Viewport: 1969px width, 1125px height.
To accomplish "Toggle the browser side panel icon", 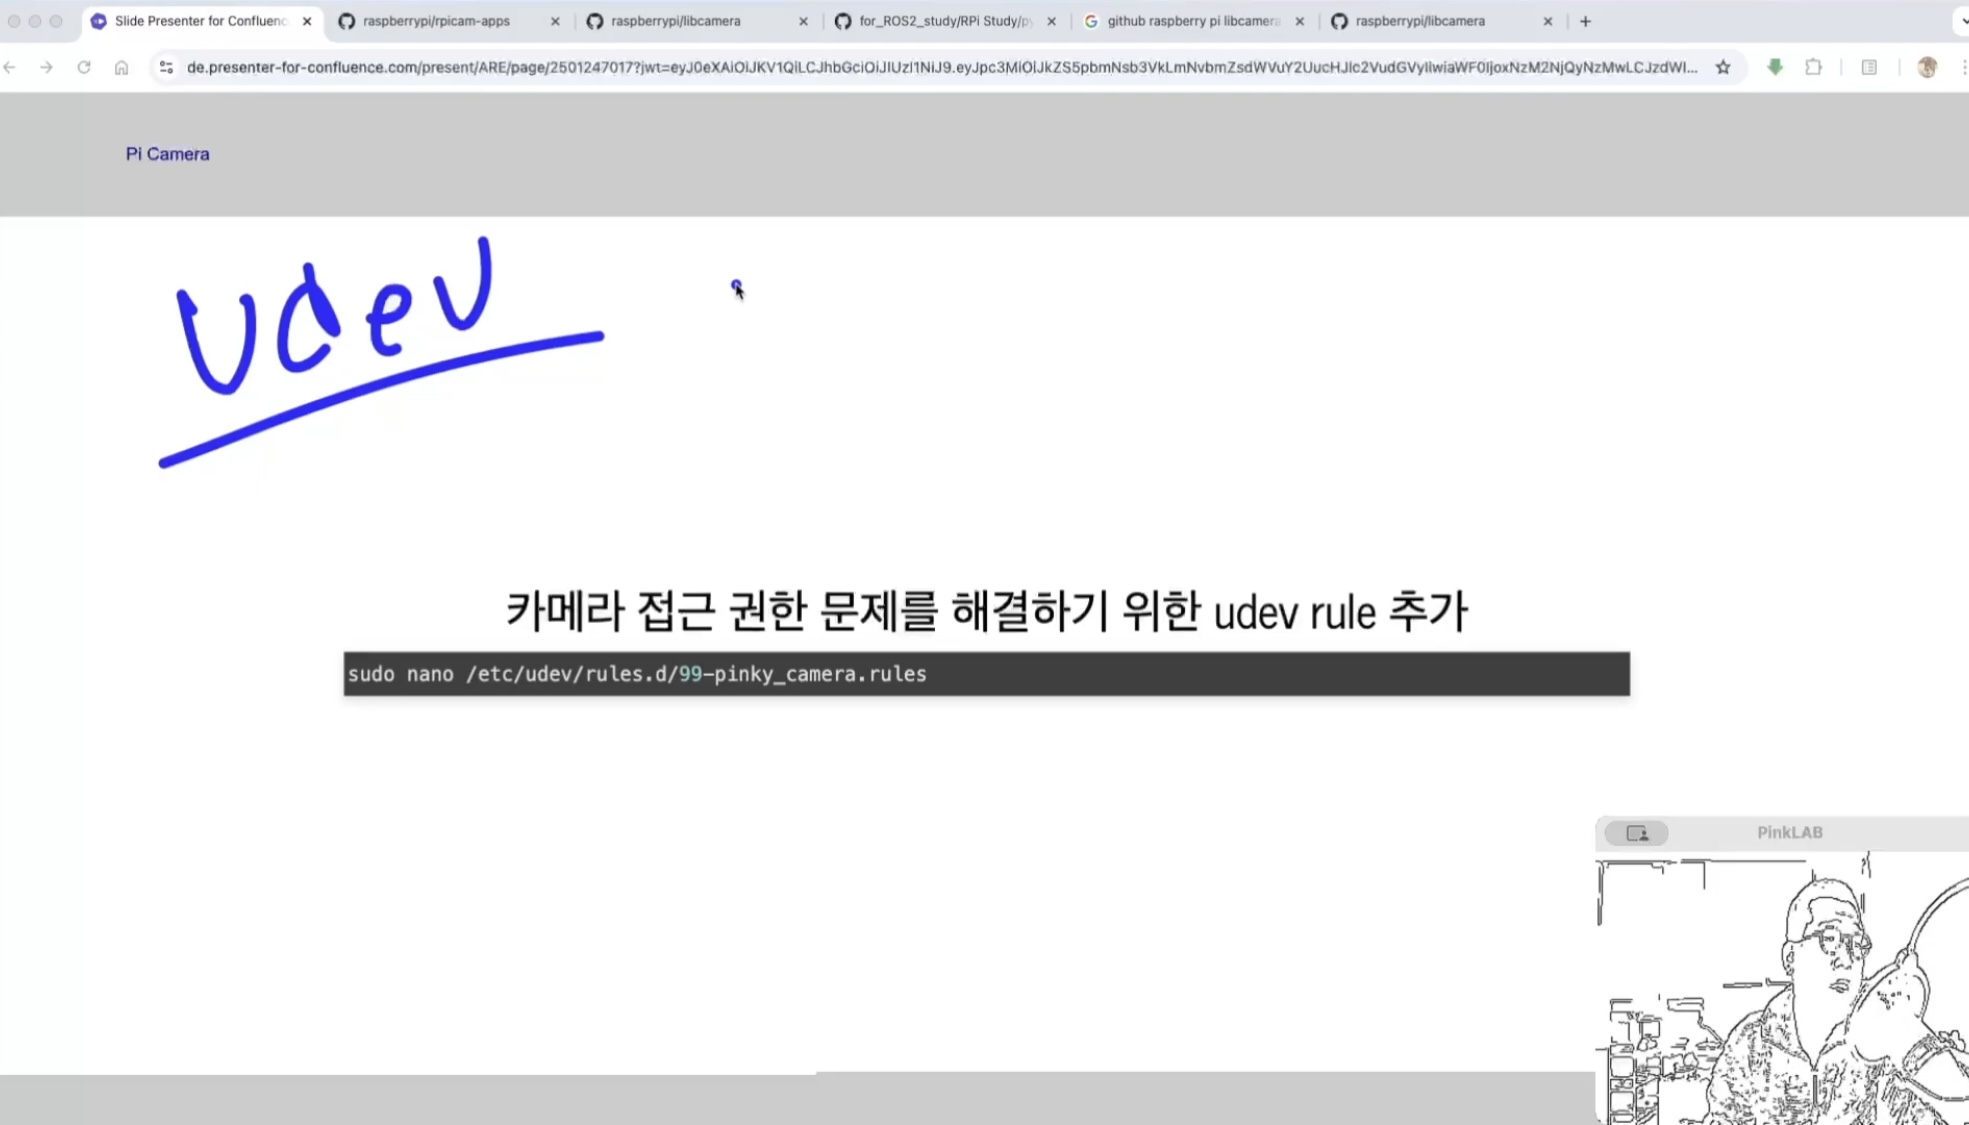I will point(1869,67).
